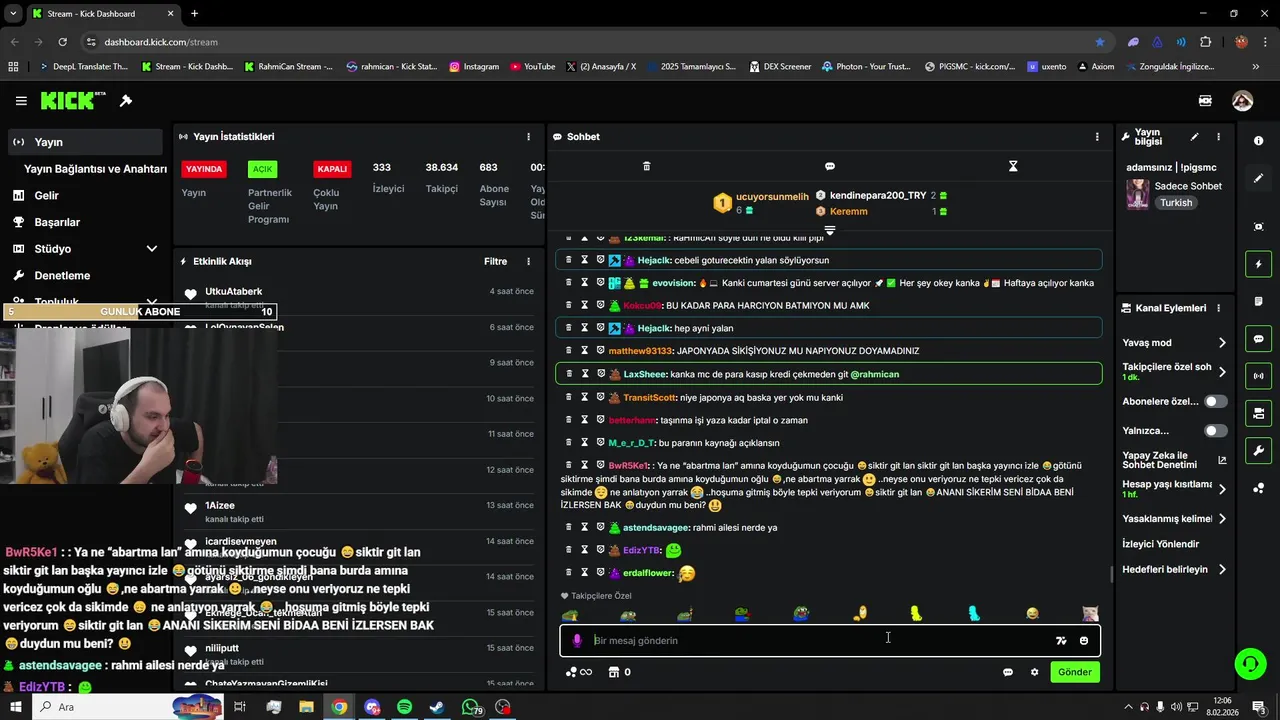Screen dimensions: 1280x720
Task: Click the info icon in right sidebar
Action: click(x=1258, y=141)
